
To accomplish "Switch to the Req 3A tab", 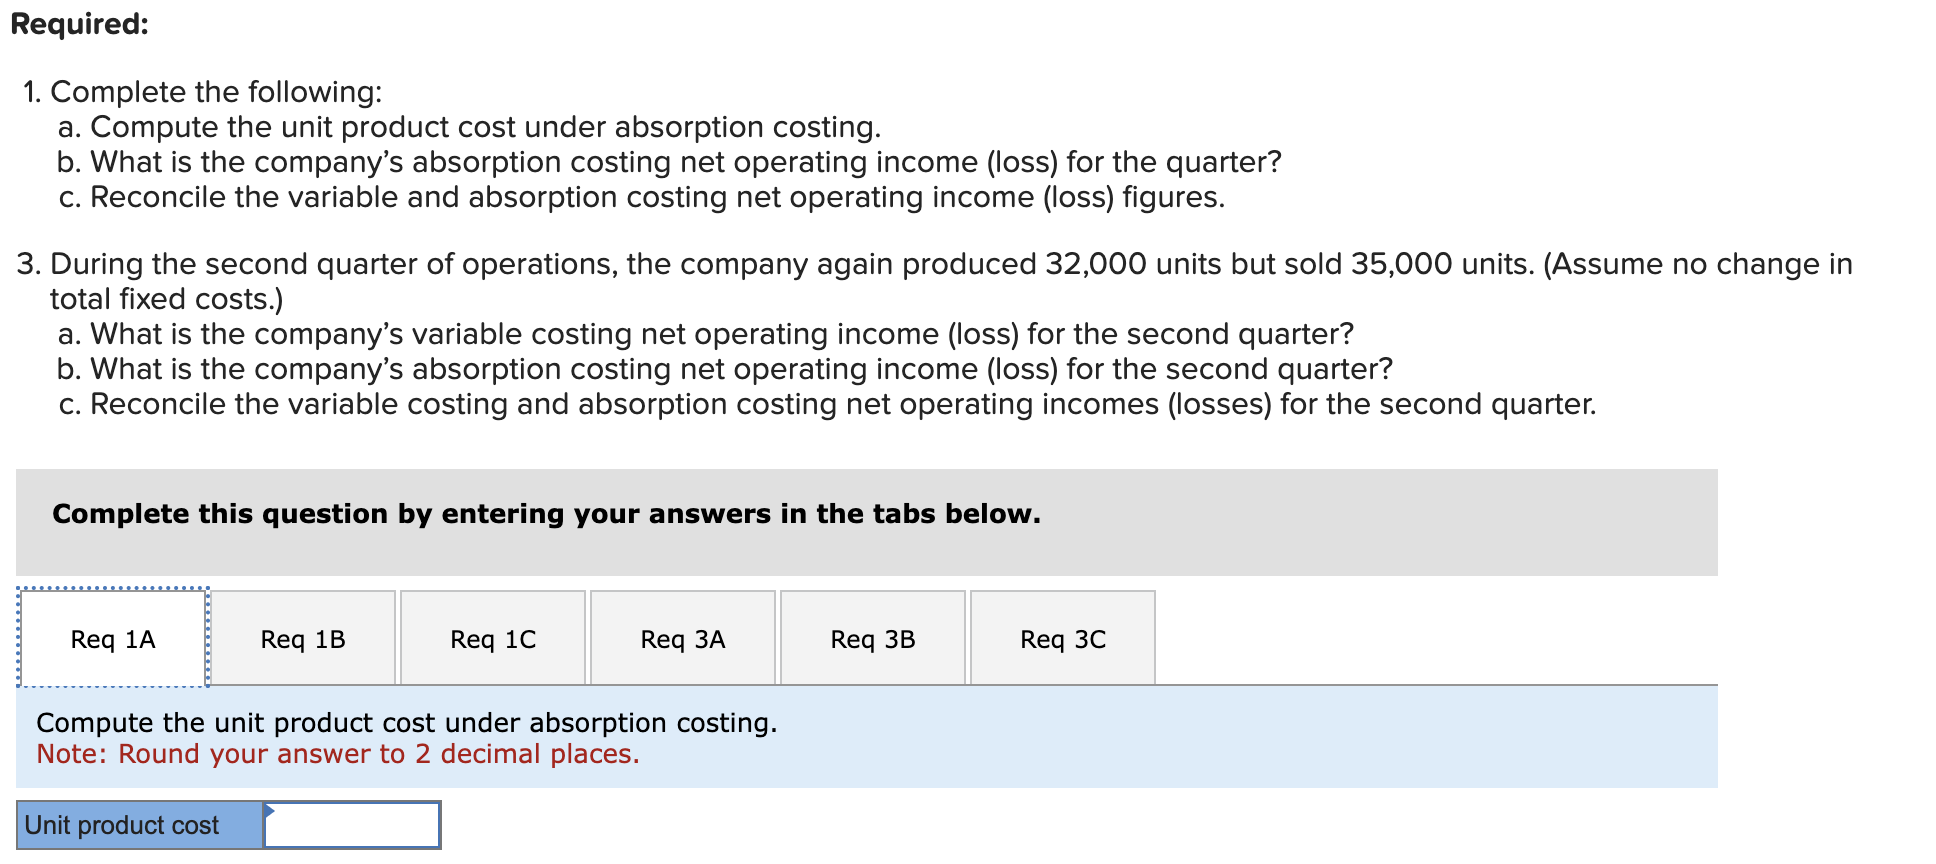I will pos(682,639).
